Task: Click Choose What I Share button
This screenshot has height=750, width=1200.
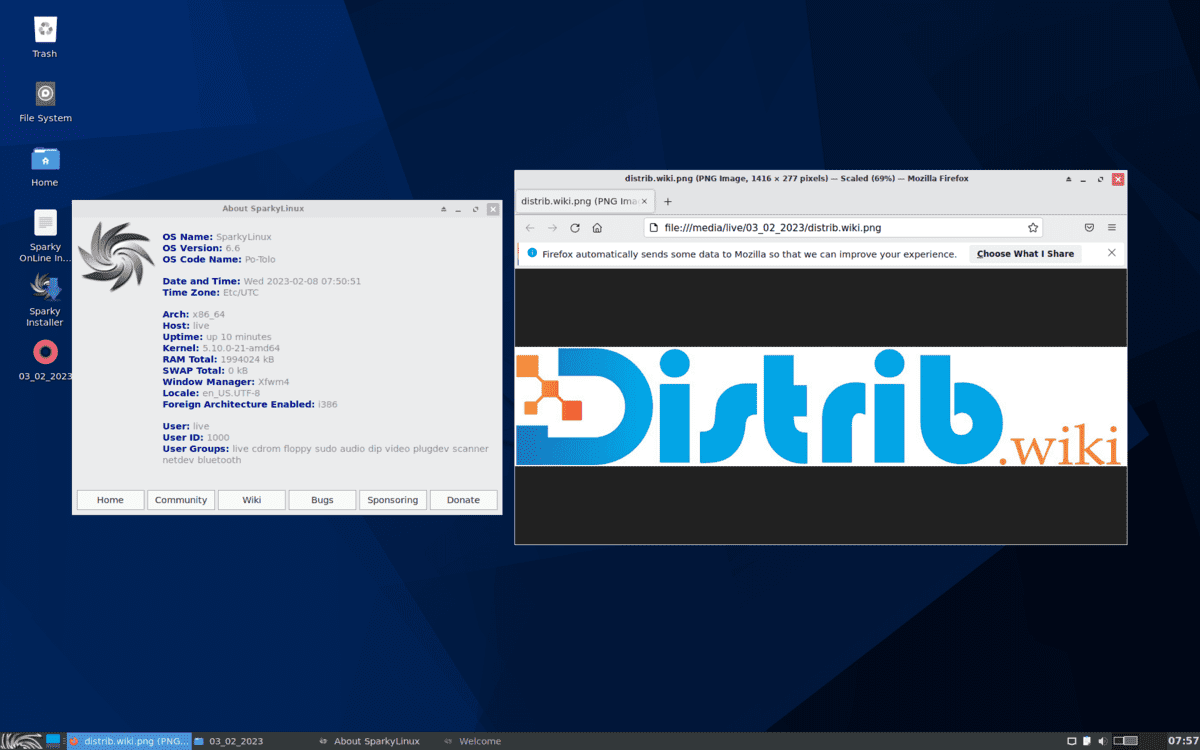Action: 1025,254
